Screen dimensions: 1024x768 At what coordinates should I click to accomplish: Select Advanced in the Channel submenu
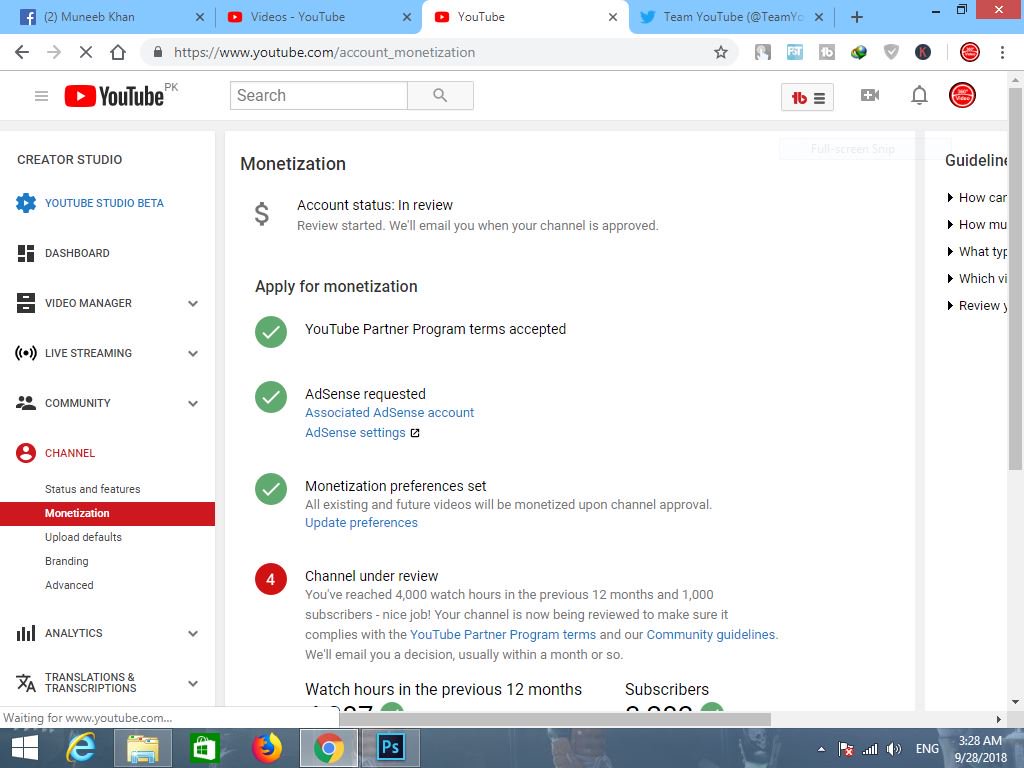pos(69,585)
